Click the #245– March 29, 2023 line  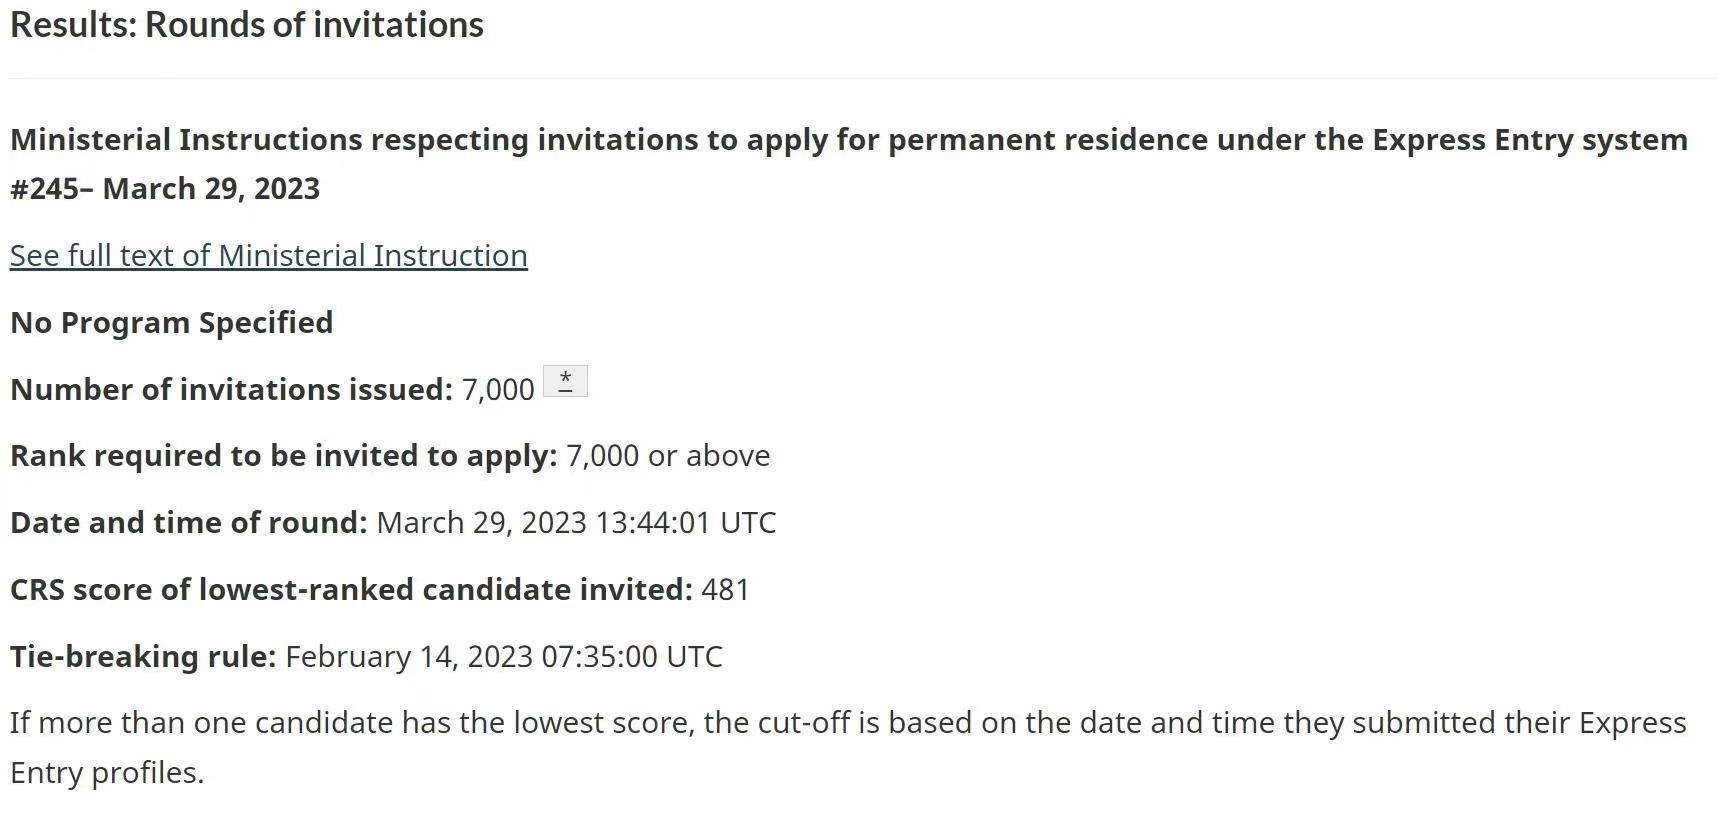click(x=165, y=189)
